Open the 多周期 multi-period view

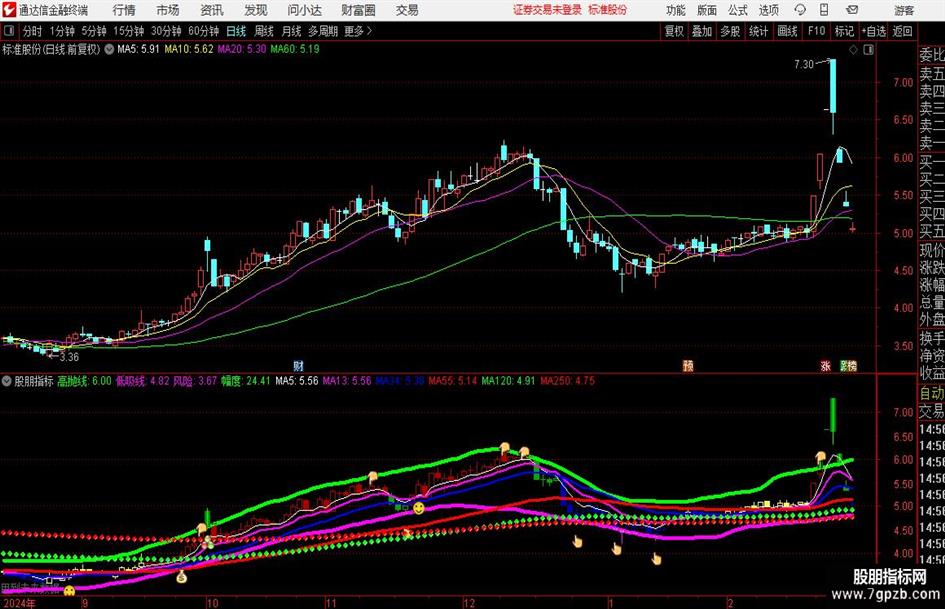[x=323, y=31]
